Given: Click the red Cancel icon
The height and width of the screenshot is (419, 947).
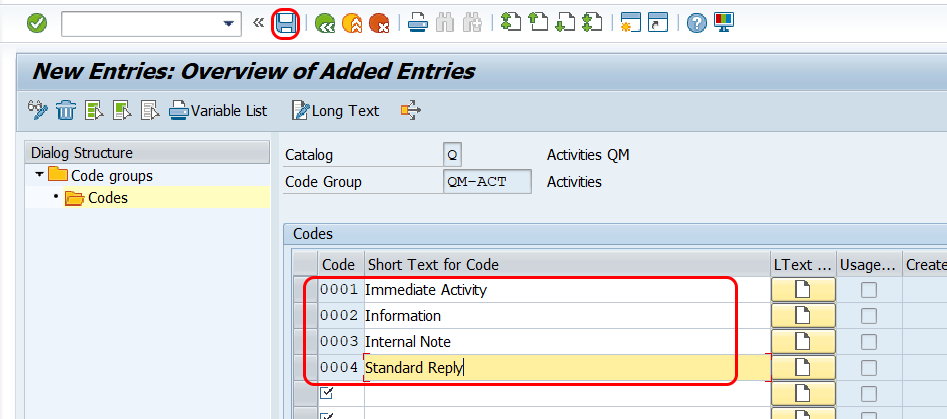Looking at the screenshot, I should coord(379,24).
